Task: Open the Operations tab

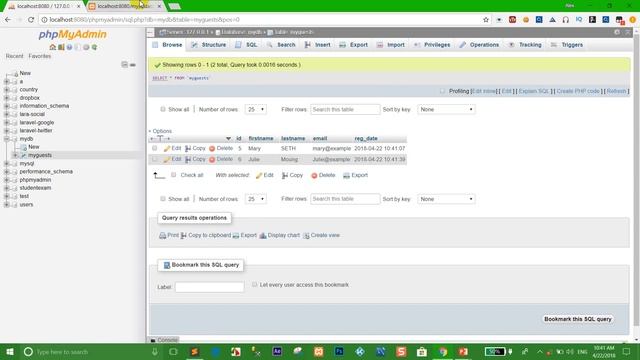Action: (479, 45)
